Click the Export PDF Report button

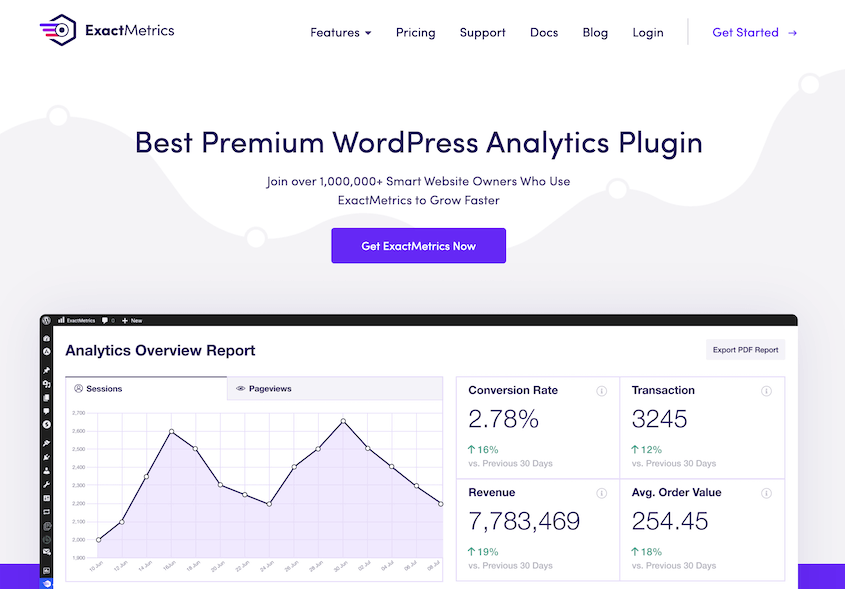point(745,350)
